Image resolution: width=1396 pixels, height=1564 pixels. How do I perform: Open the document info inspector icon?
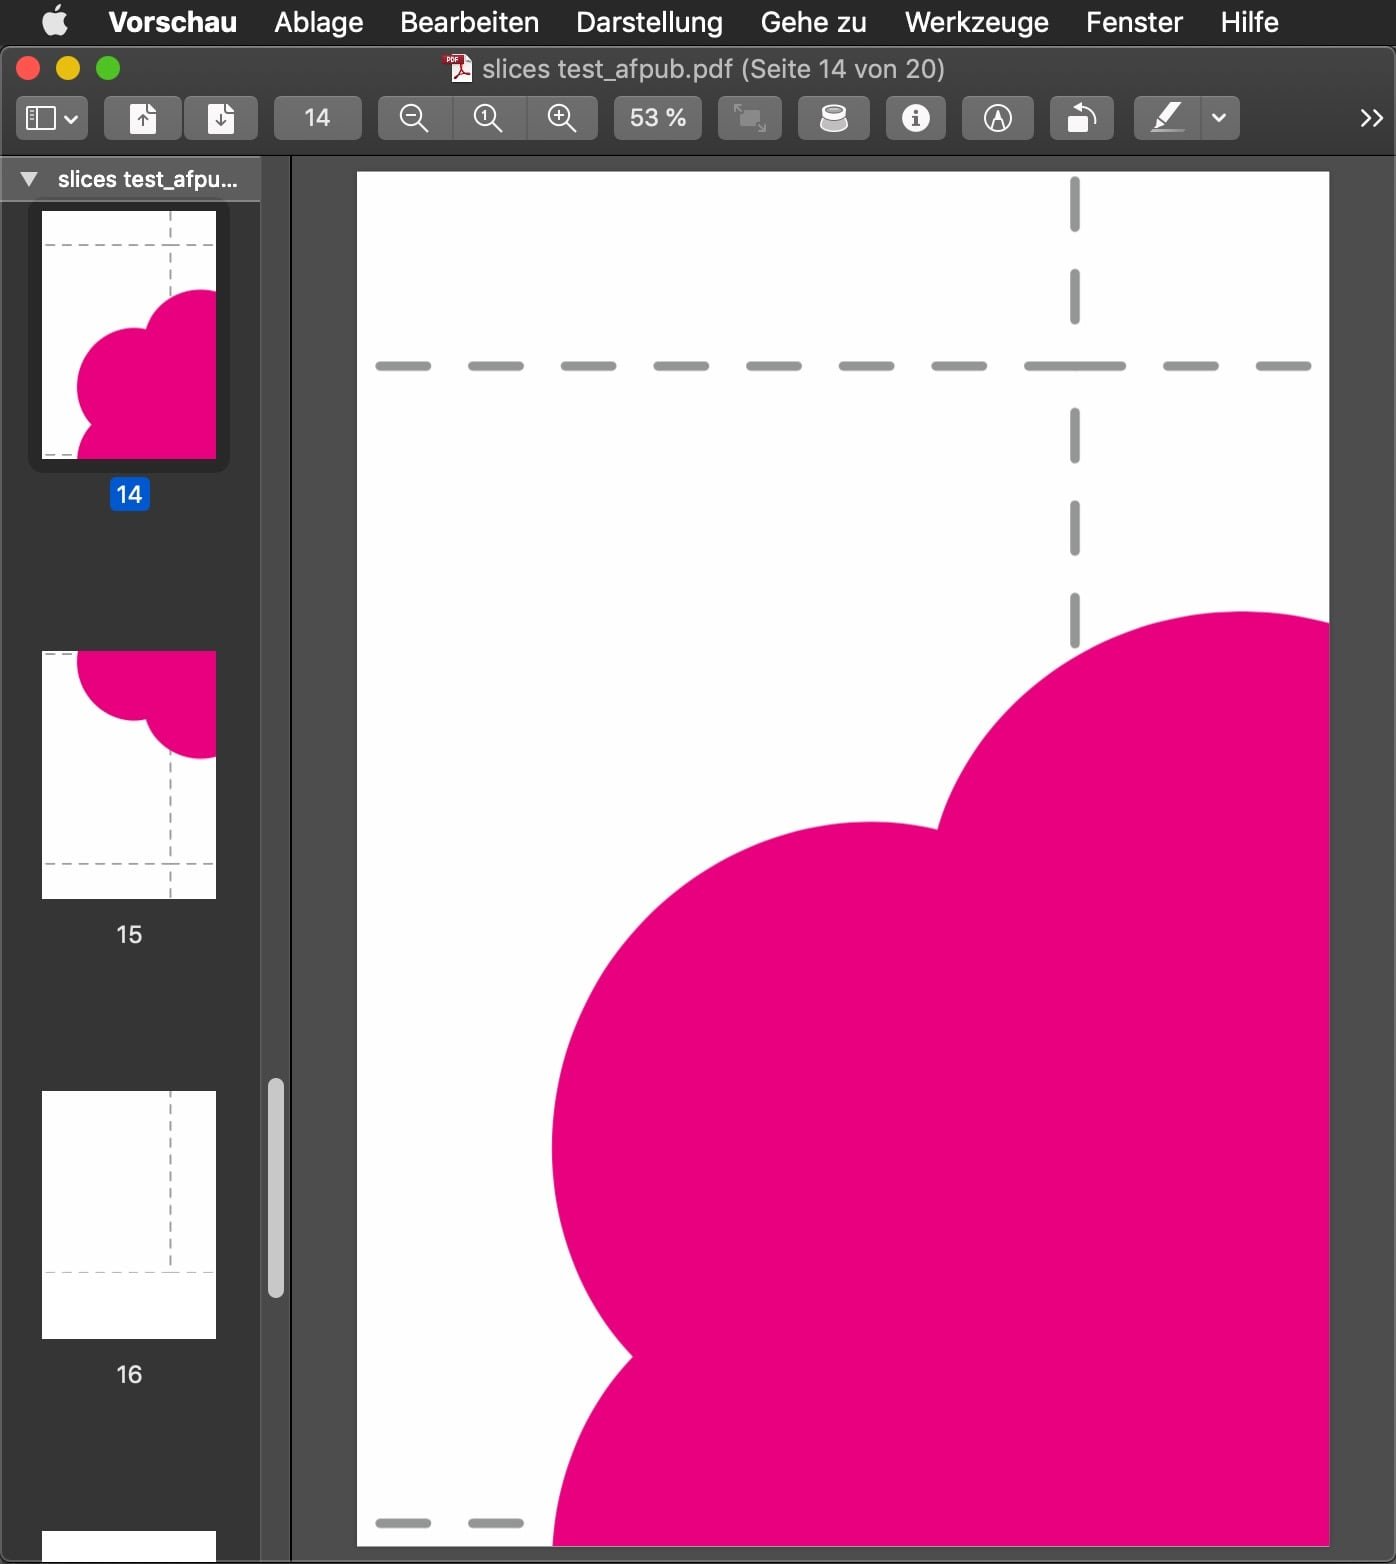[916, 118]
